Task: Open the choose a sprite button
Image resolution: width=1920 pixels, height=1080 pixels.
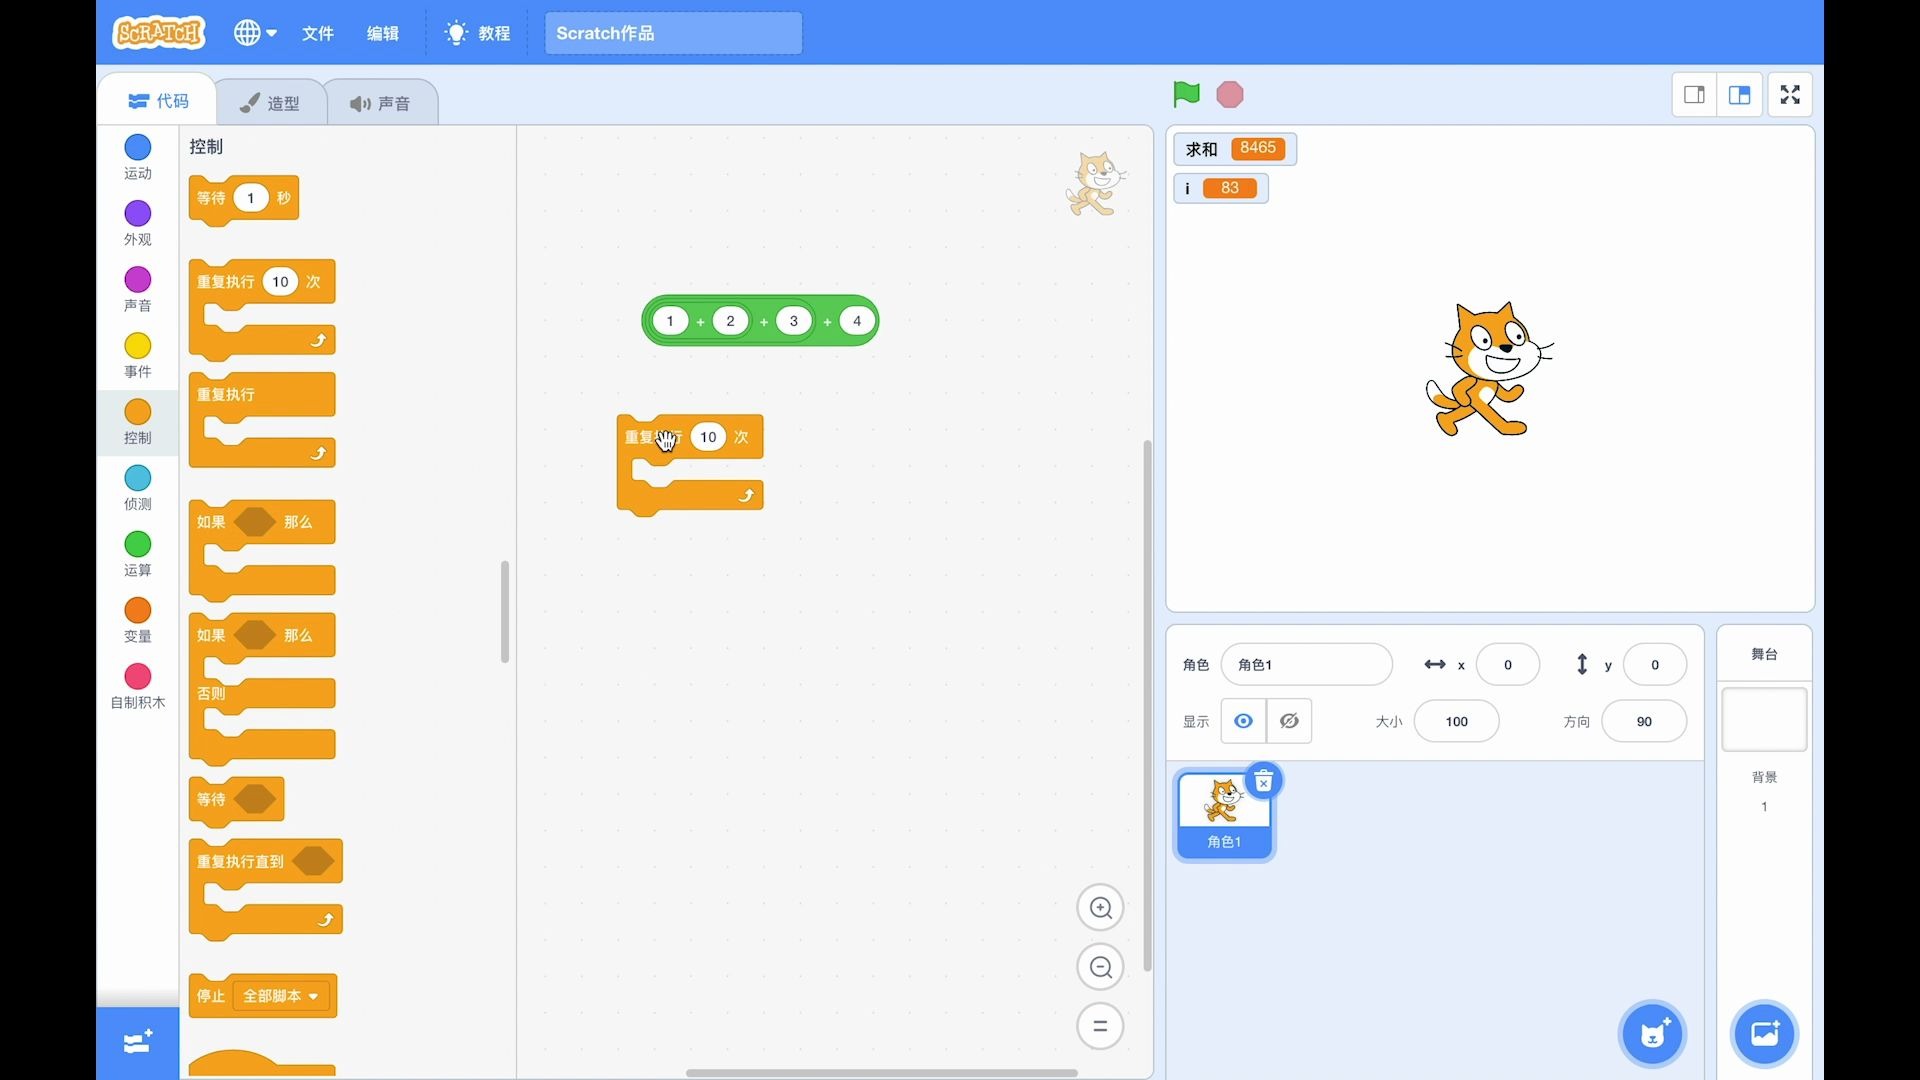Action: tap(1653, 1033)
